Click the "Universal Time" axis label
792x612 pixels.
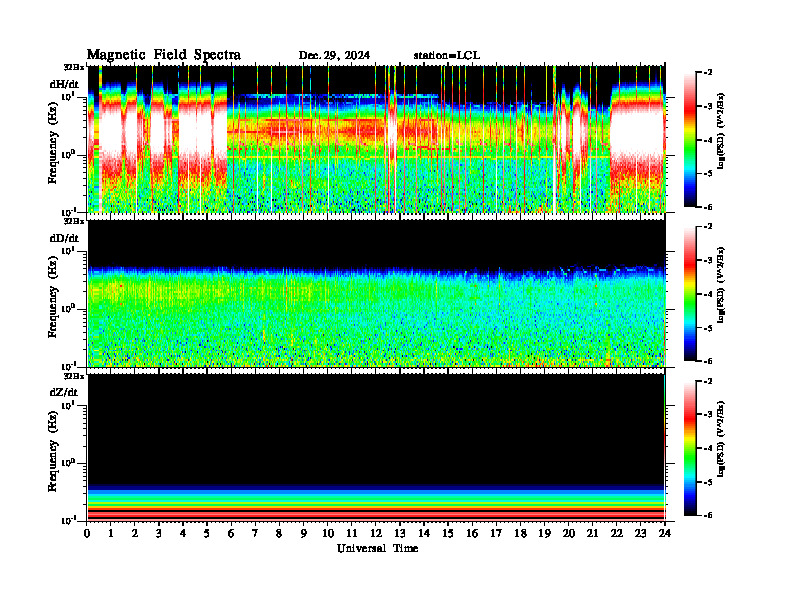377,548
